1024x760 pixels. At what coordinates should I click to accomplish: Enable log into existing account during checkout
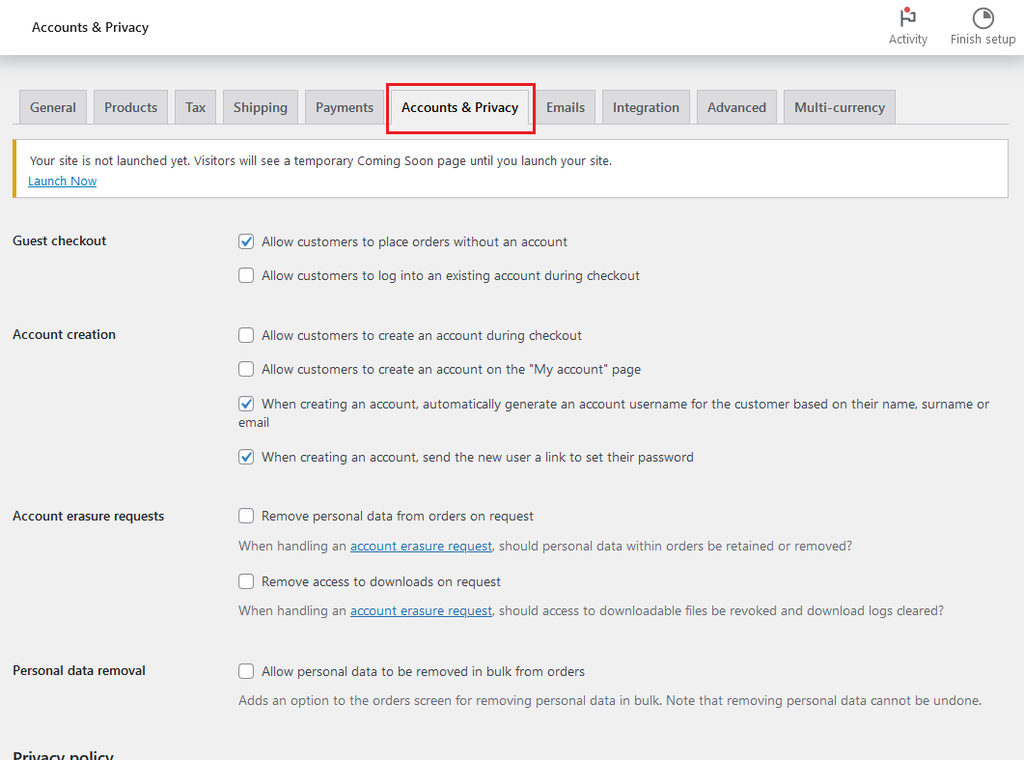point(246,276)
